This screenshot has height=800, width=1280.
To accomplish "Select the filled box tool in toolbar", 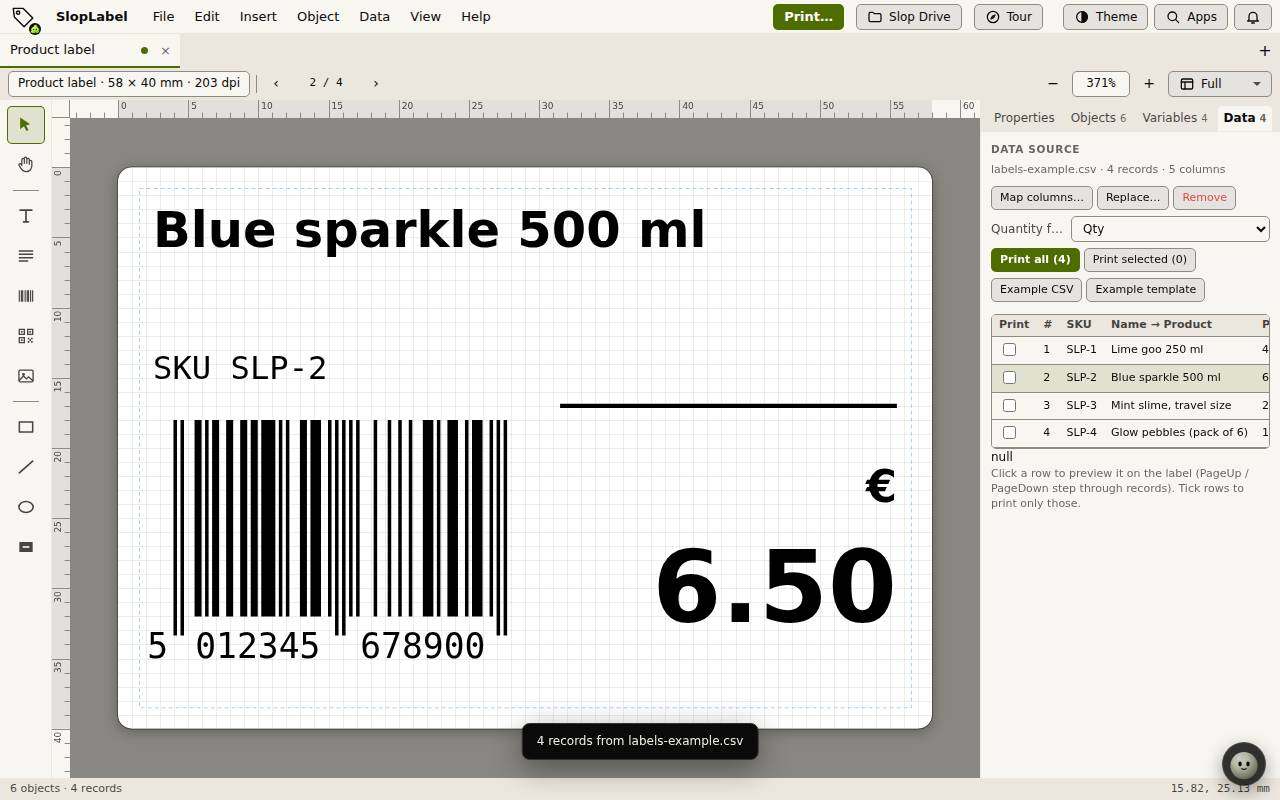I will pos(26,547).
